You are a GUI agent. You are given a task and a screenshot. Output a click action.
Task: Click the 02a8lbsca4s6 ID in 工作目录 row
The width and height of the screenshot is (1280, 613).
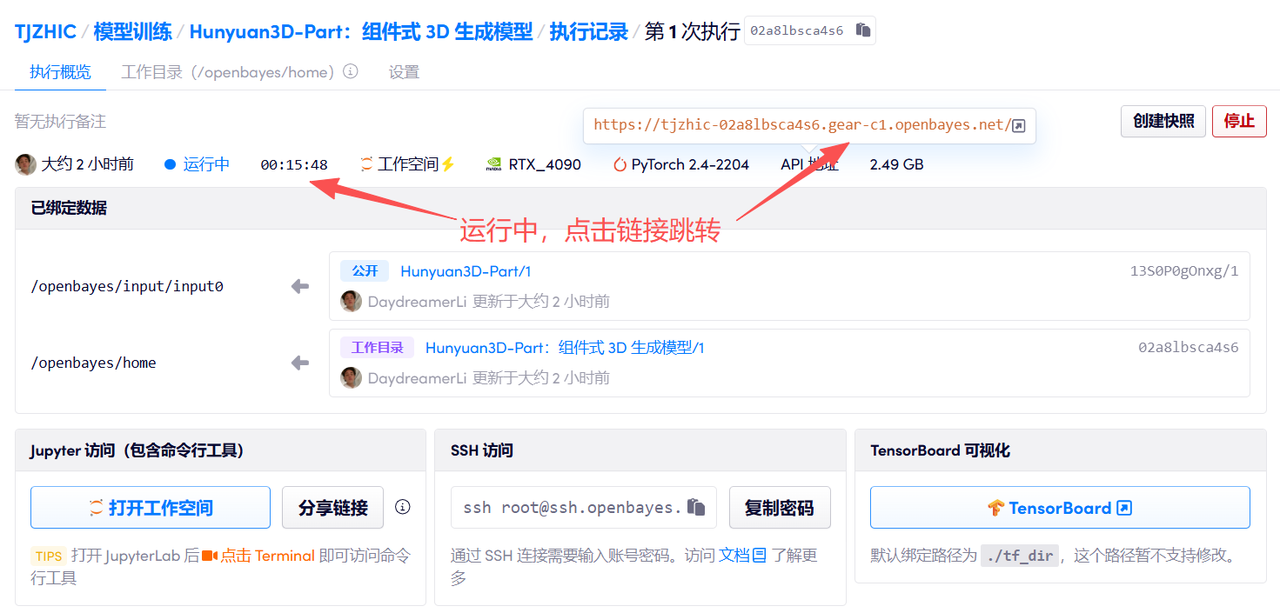click(1188, 348)
